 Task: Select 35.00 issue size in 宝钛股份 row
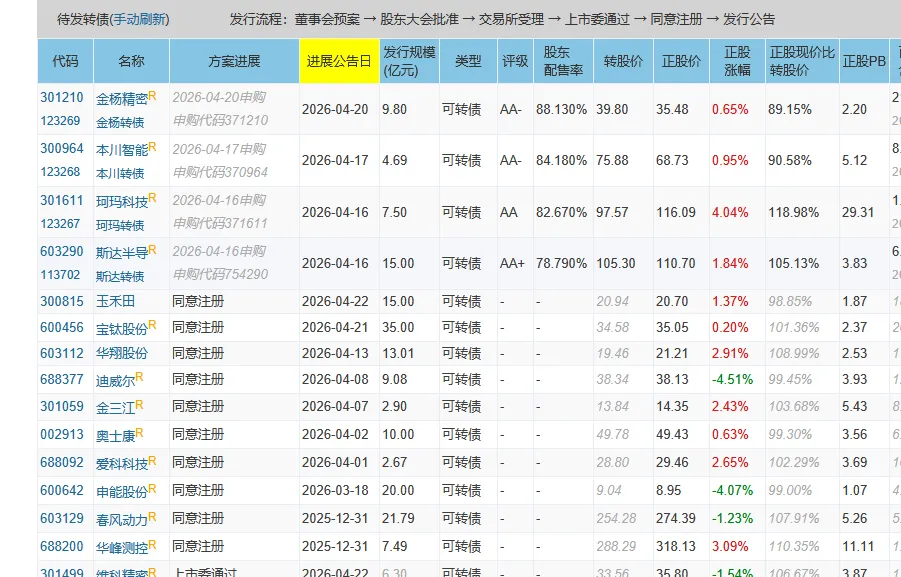[398, 328]
